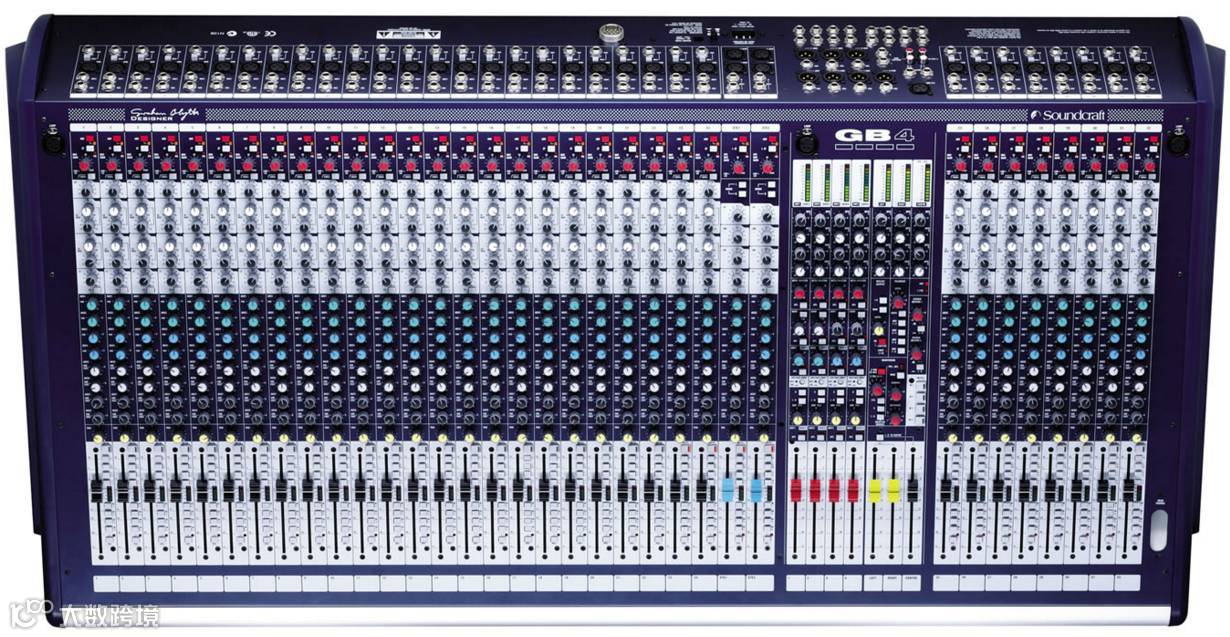
Task: Click the lamp socket left of the GB4 logo
Action: point(806,142)
